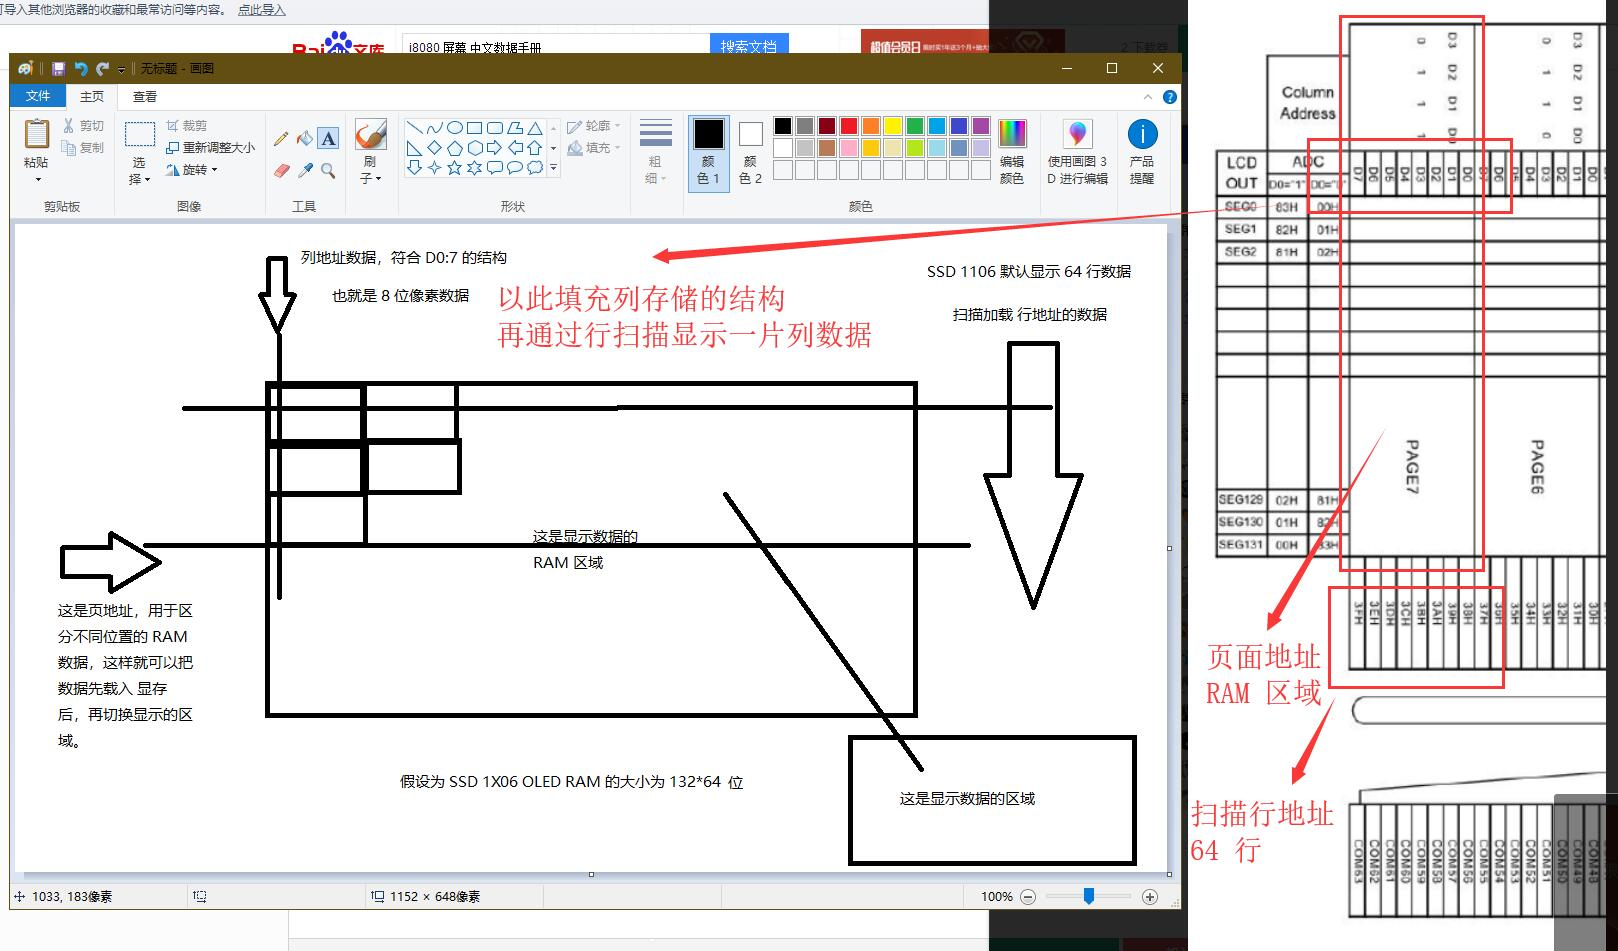This screenshot has height=951, width=1618.
Task: Open Paint help question mark icon
Action: 1169,97
